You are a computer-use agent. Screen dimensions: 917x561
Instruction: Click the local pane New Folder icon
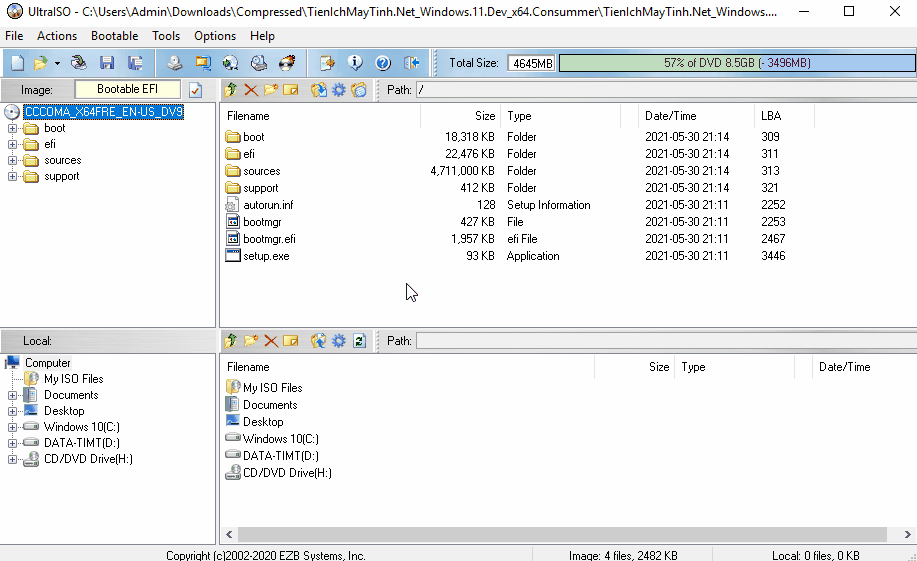251,340
